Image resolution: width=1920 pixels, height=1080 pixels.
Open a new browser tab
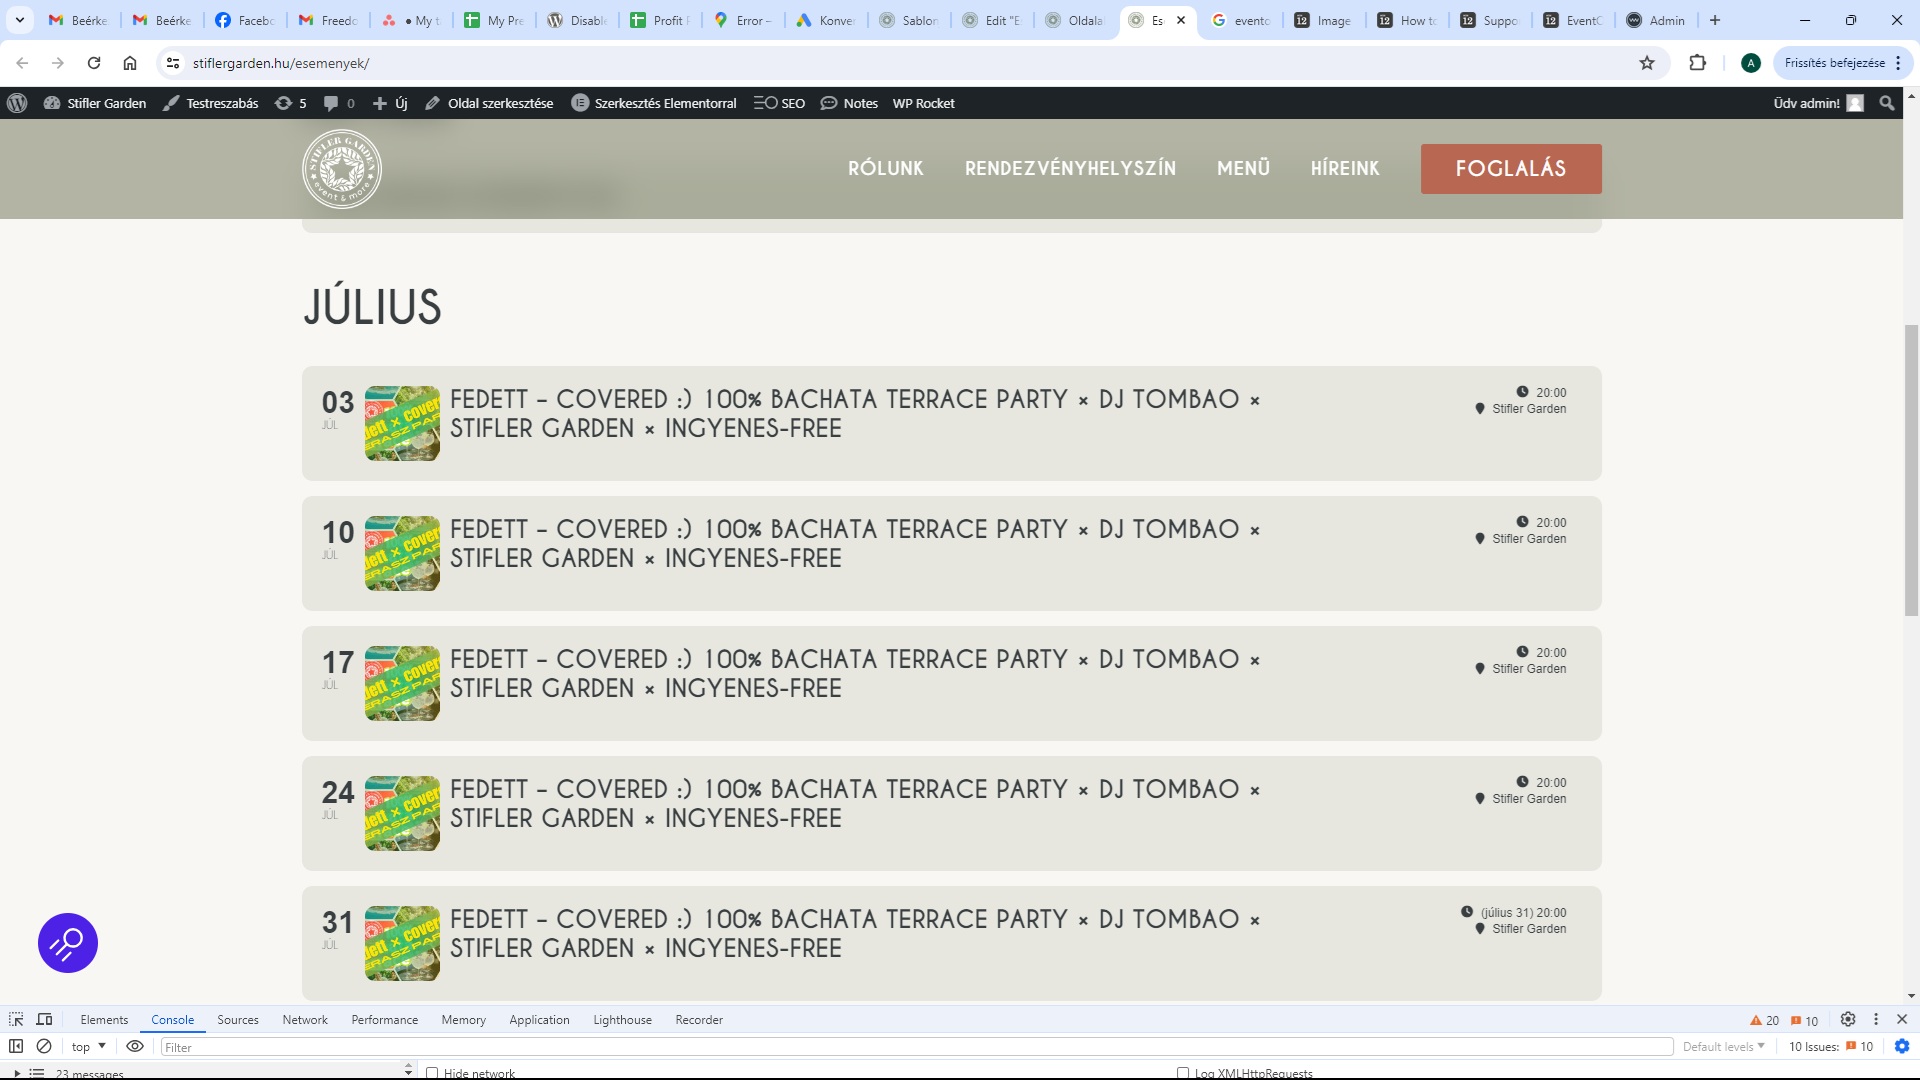(1715, 20)
